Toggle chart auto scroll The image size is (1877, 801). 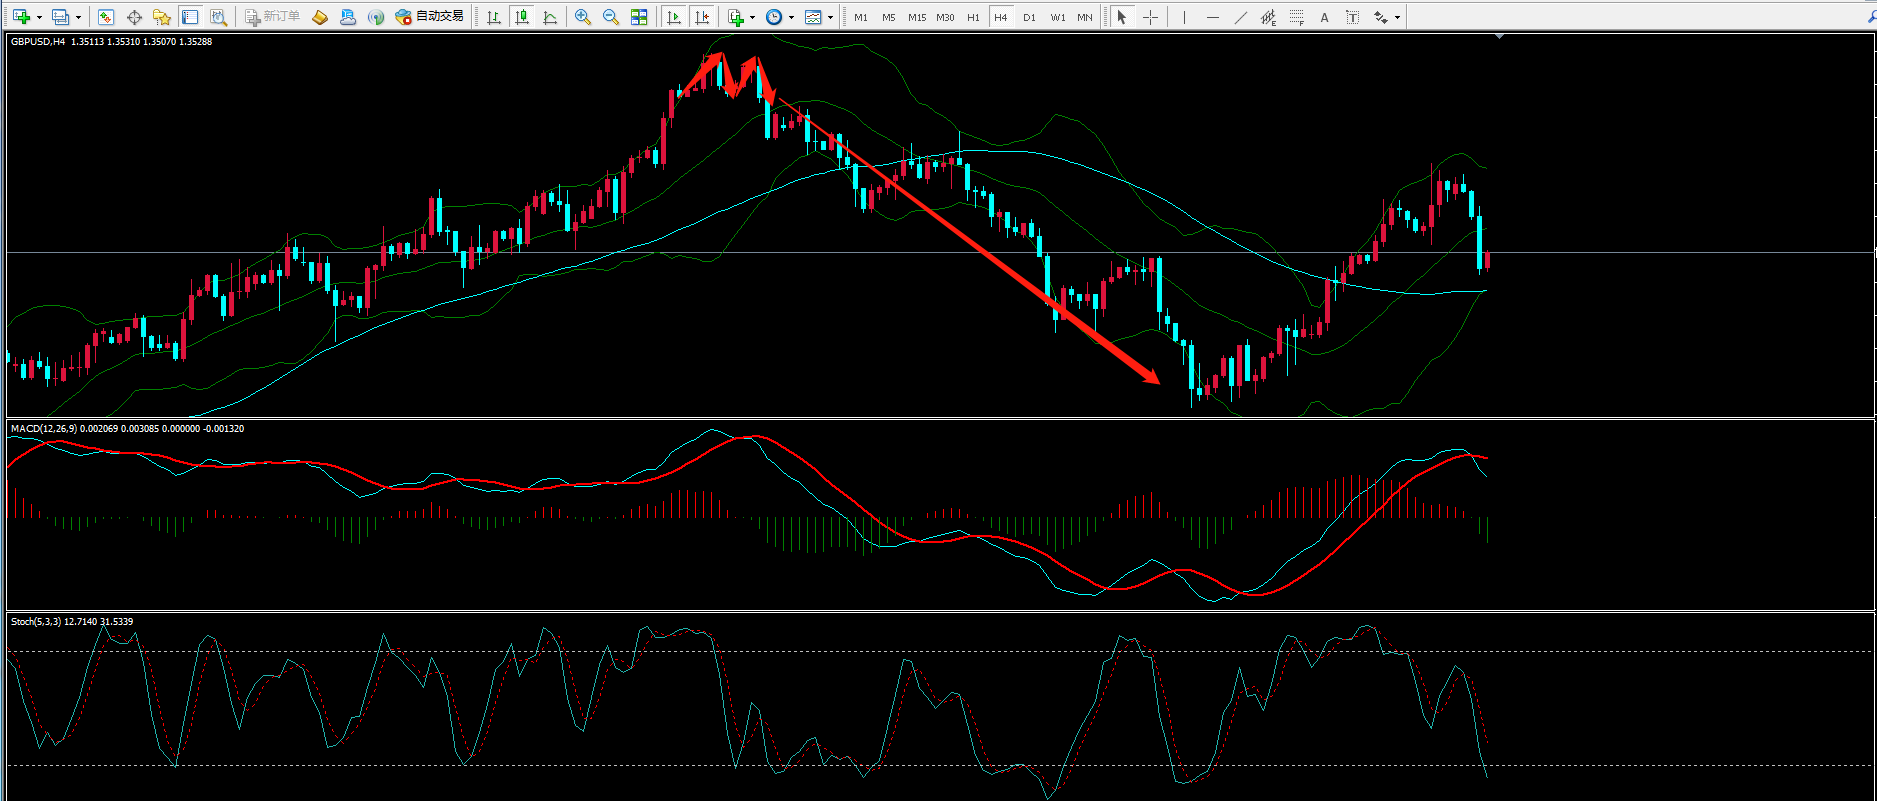coord(674,17)
